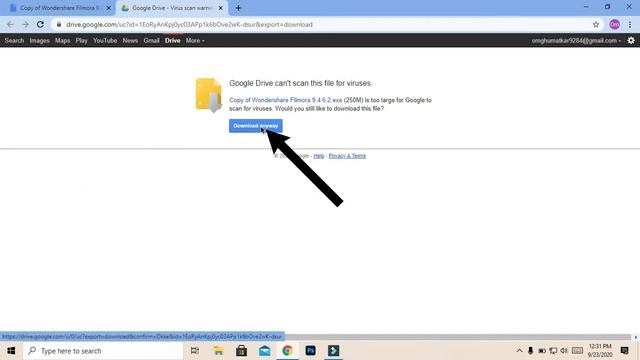The image size is (640, 360).
Task: Open Search in the Google bar
Action: click(14, 40)
